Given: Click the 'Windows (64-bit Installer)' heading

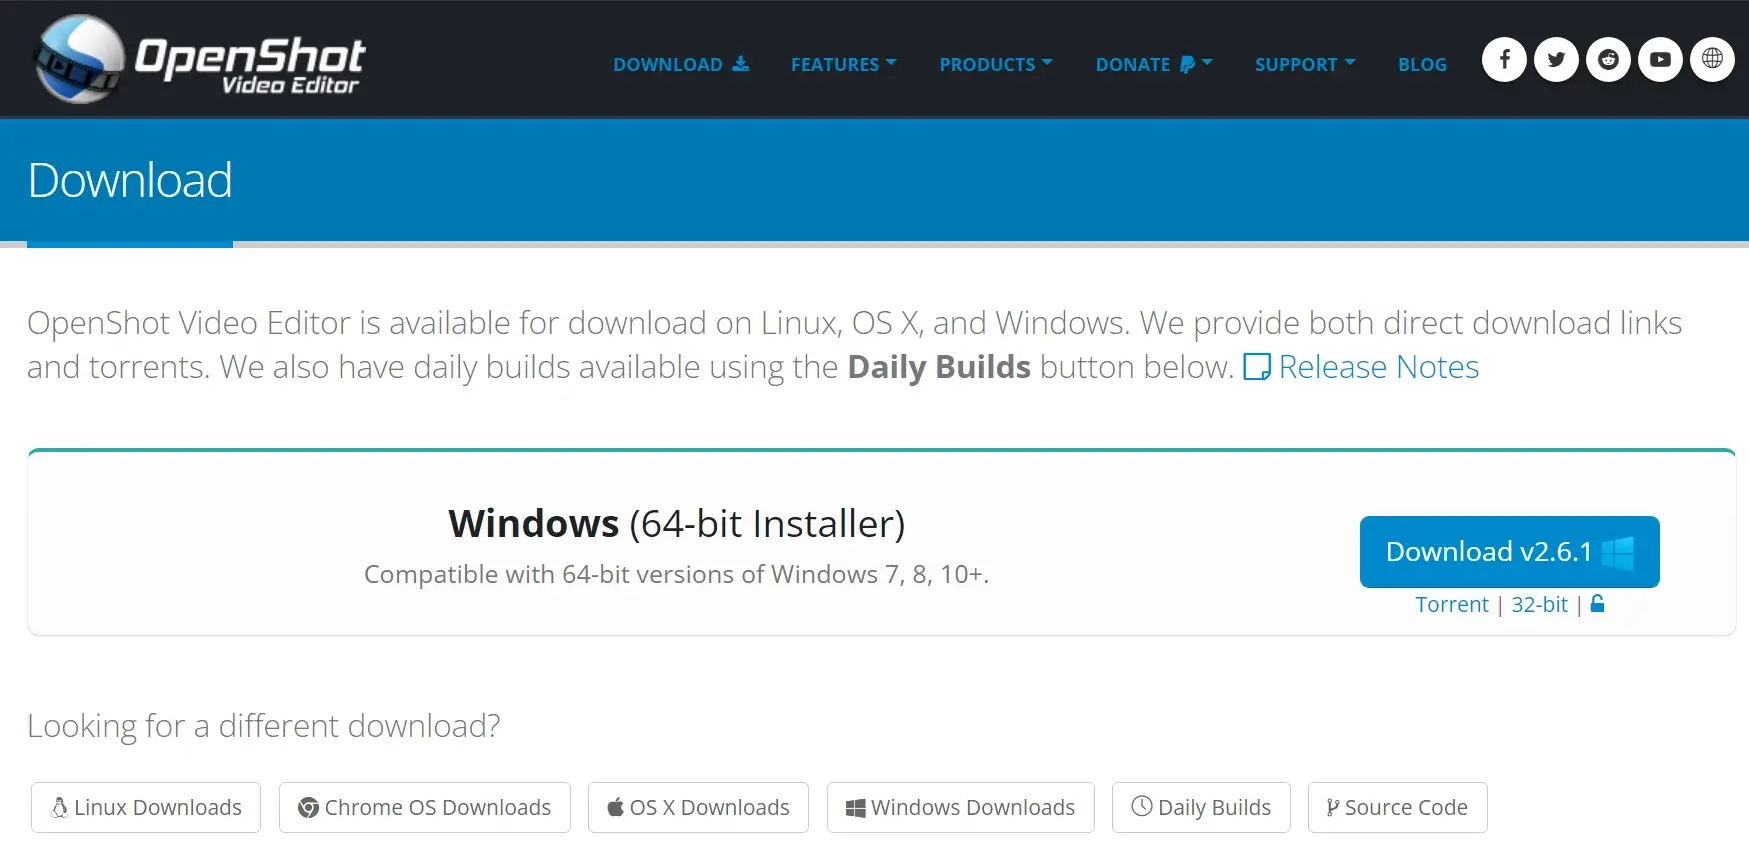Looking at the screenshot, I should pos(677,524).
